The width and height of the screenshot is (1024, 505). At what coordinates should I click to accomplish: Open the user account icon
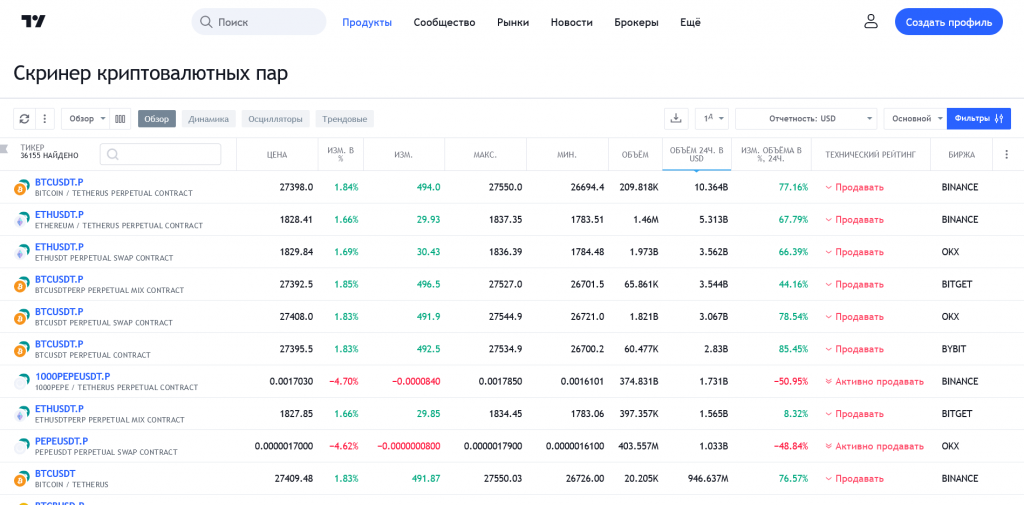tap(871, 22)
